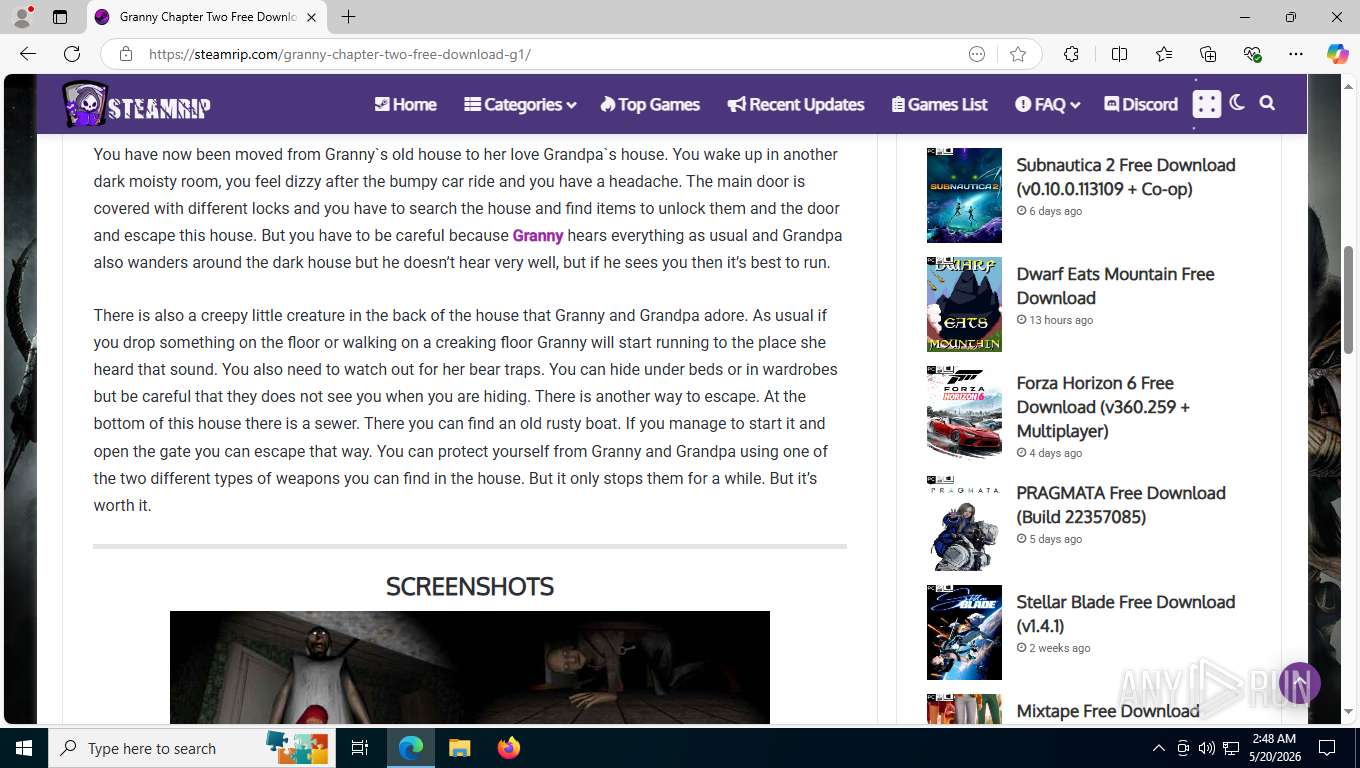
Task: Open File Explorer from taskbar
Action: coord(459,748)
